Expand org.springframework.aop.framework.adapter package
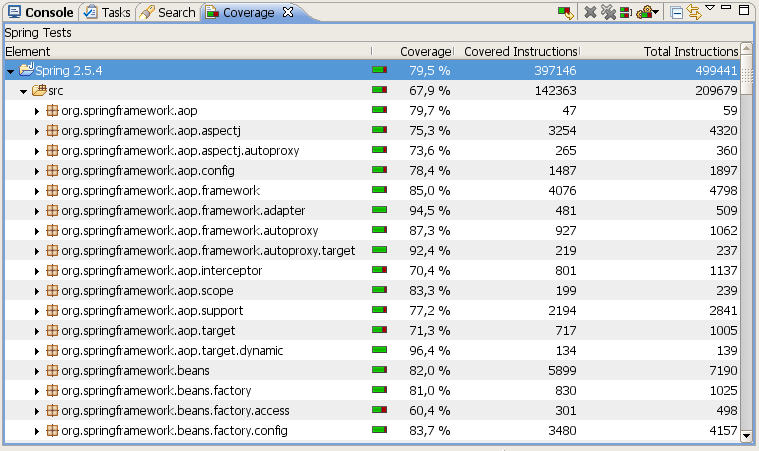This screenshot has height=451, width=759. click(x=37, y=211)
